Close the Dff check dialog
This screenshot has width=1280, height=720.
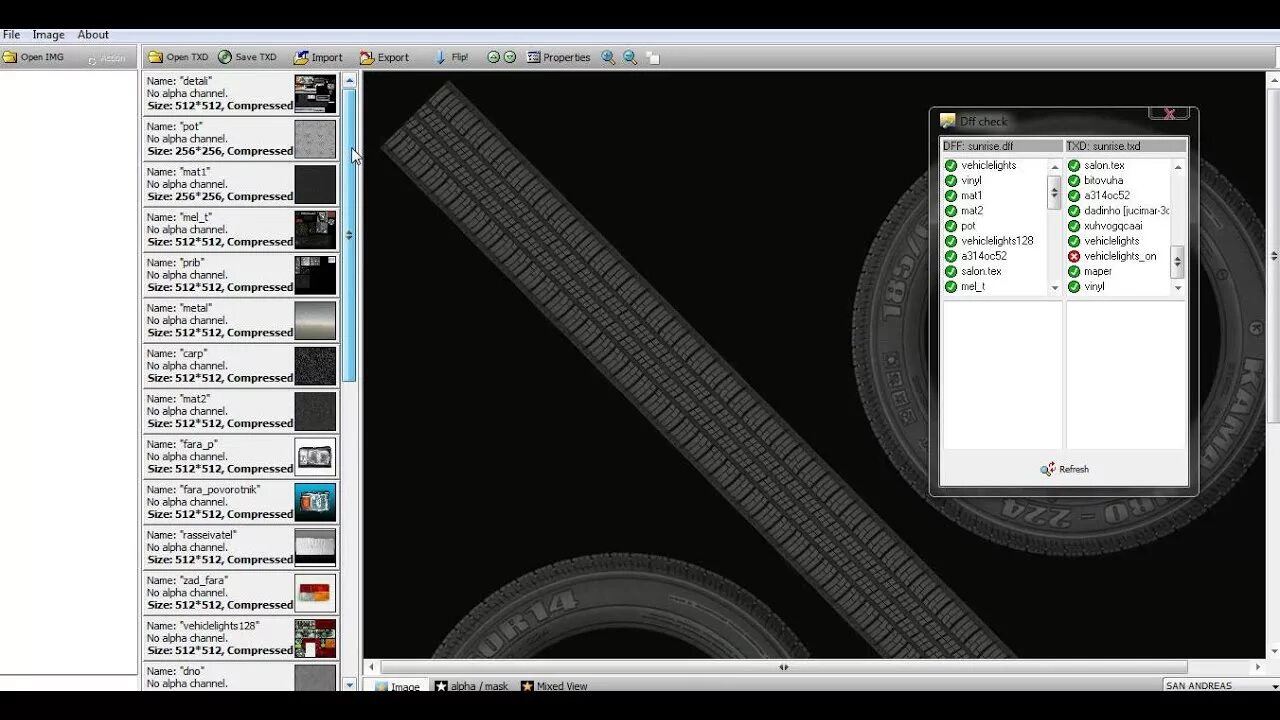click(x=1169, y=113)
